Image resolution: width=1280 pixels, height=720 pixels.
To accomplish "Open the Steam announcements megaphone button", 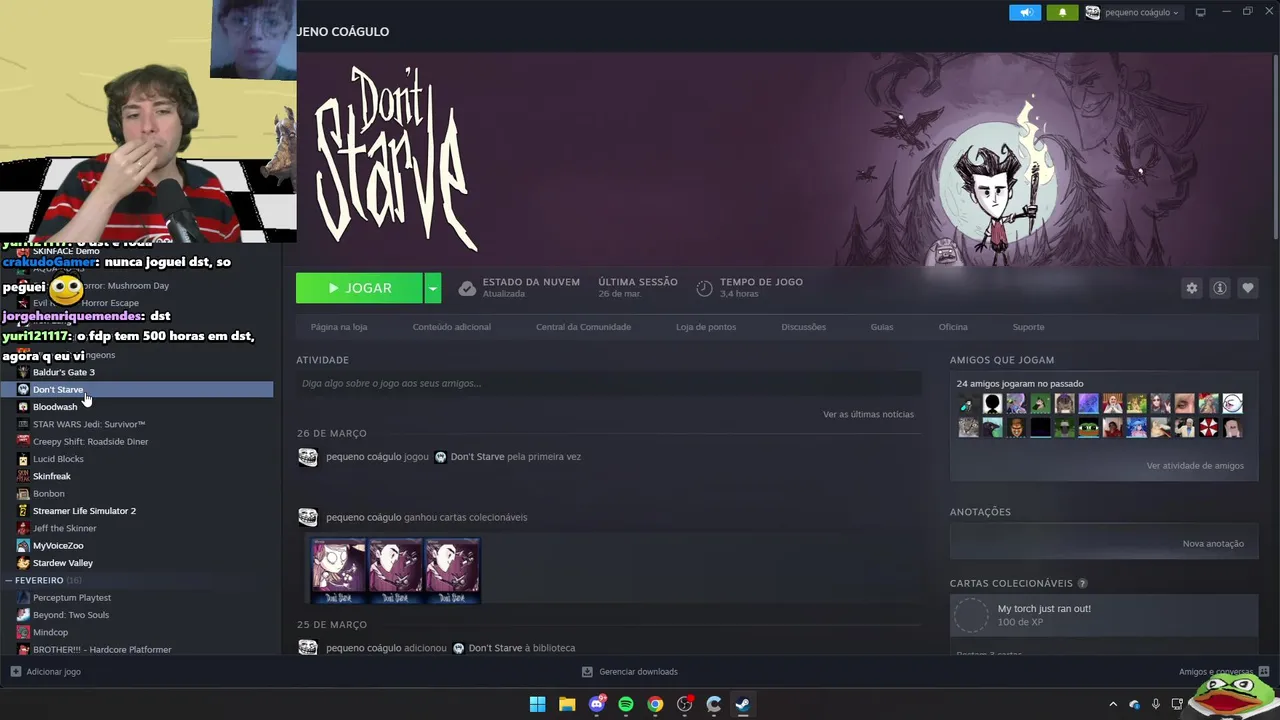I will (1025, 12).
